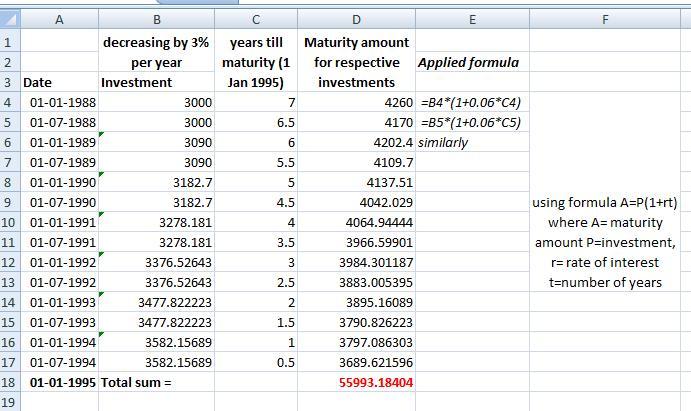Screen dimensions: 691x411
Task: Select years value 0.5
Action: 256,362
